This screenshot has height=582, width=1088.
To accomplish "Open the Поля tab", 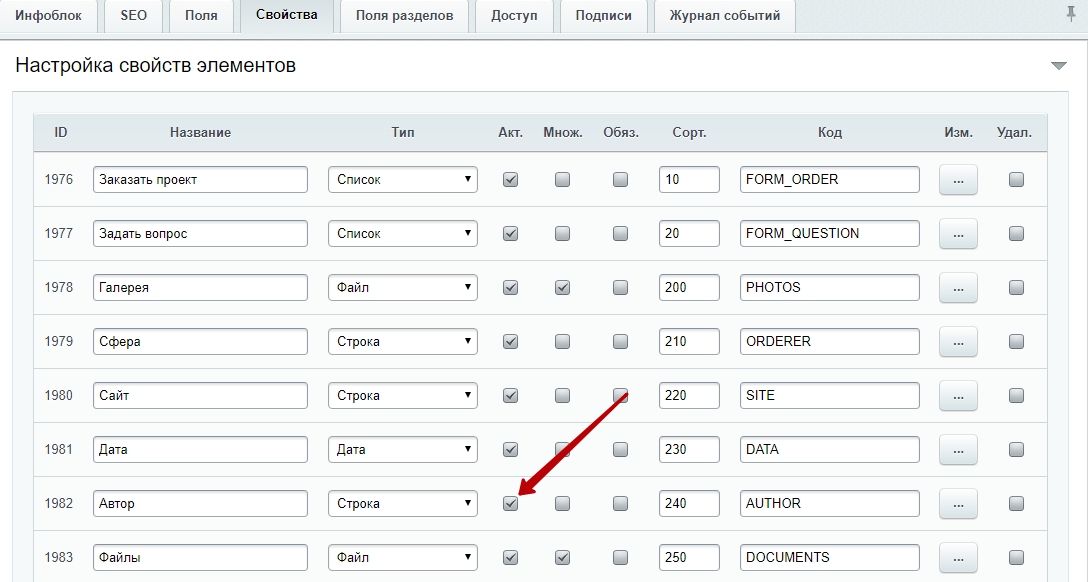I will click(x=201, y=15).
